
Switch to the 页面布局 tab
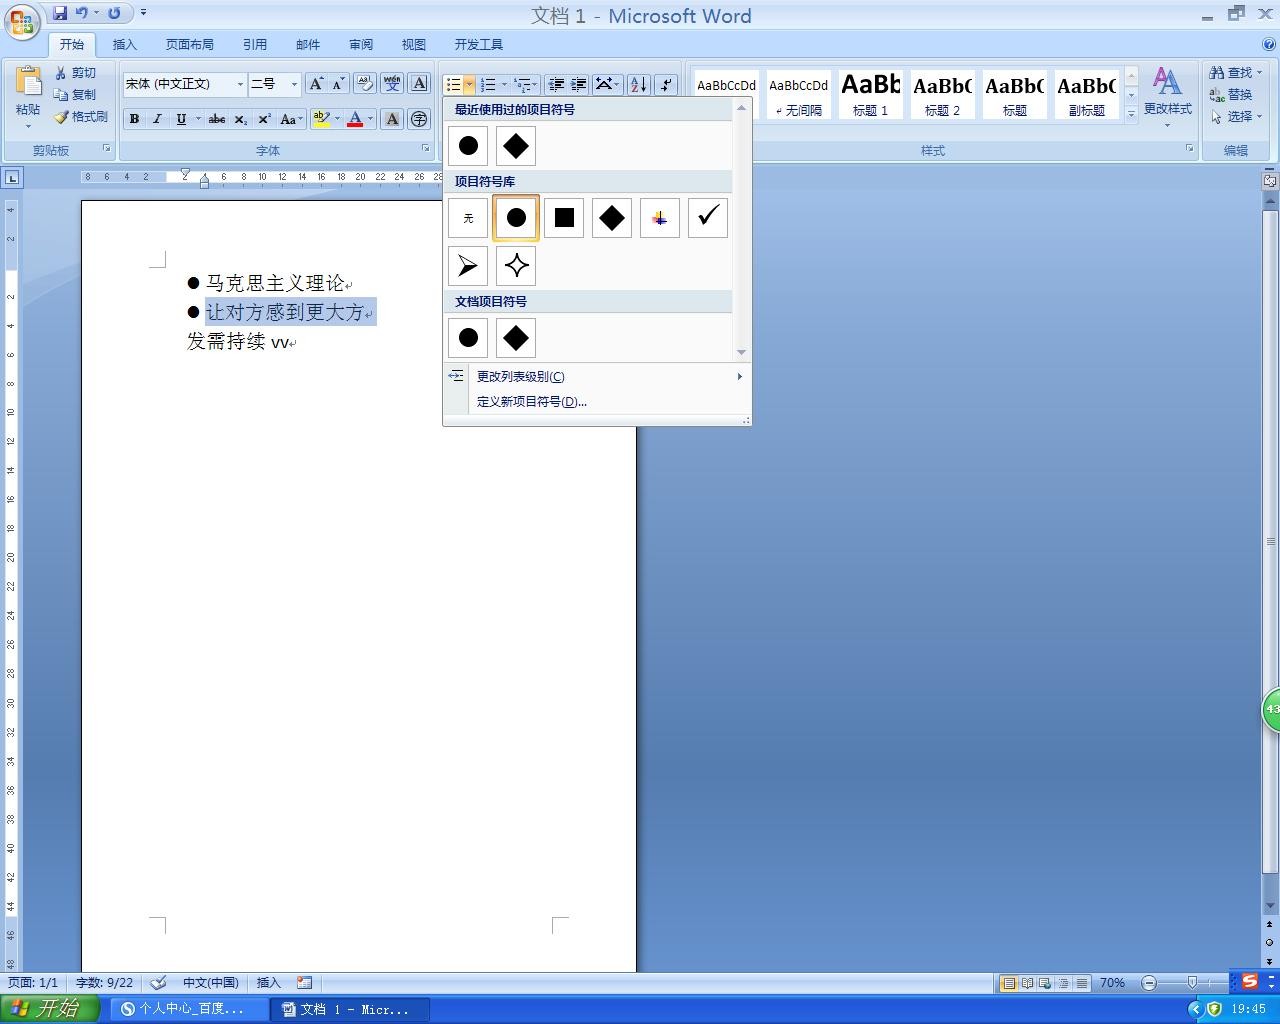pyautogui.click(x=190, y=44)
